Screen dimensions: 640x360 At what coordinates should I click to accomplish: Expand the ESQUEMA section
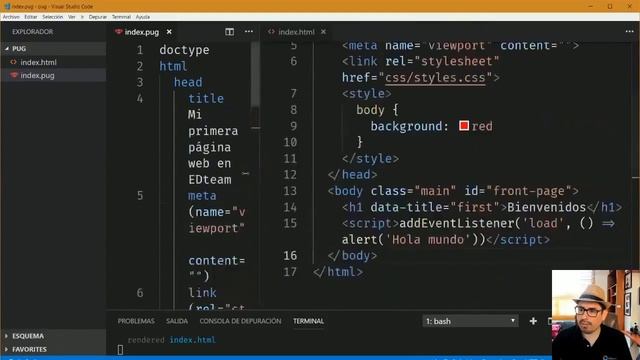(x=53, y=336)
